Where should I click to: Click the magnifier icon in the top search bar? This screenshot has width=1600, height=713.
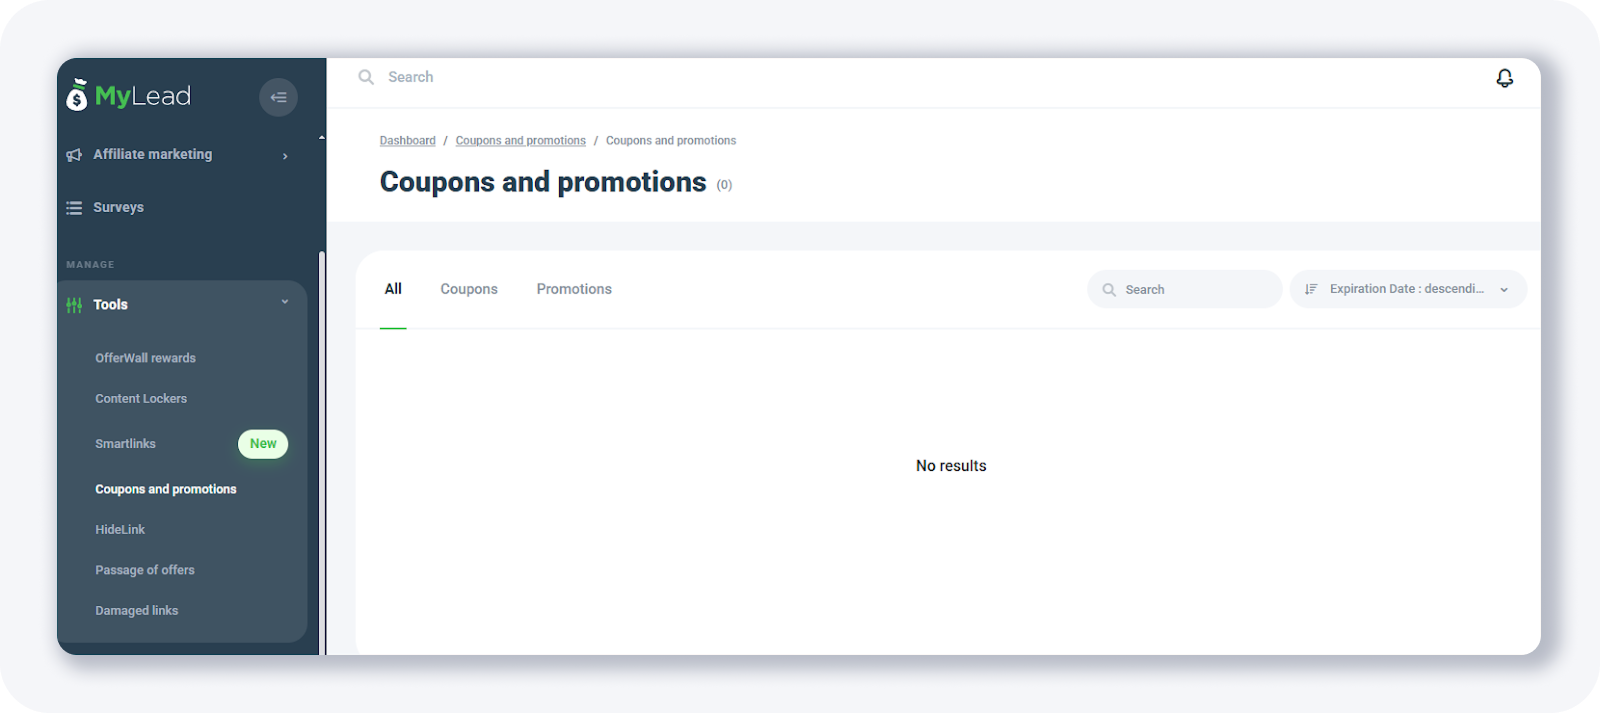[366, 77]
